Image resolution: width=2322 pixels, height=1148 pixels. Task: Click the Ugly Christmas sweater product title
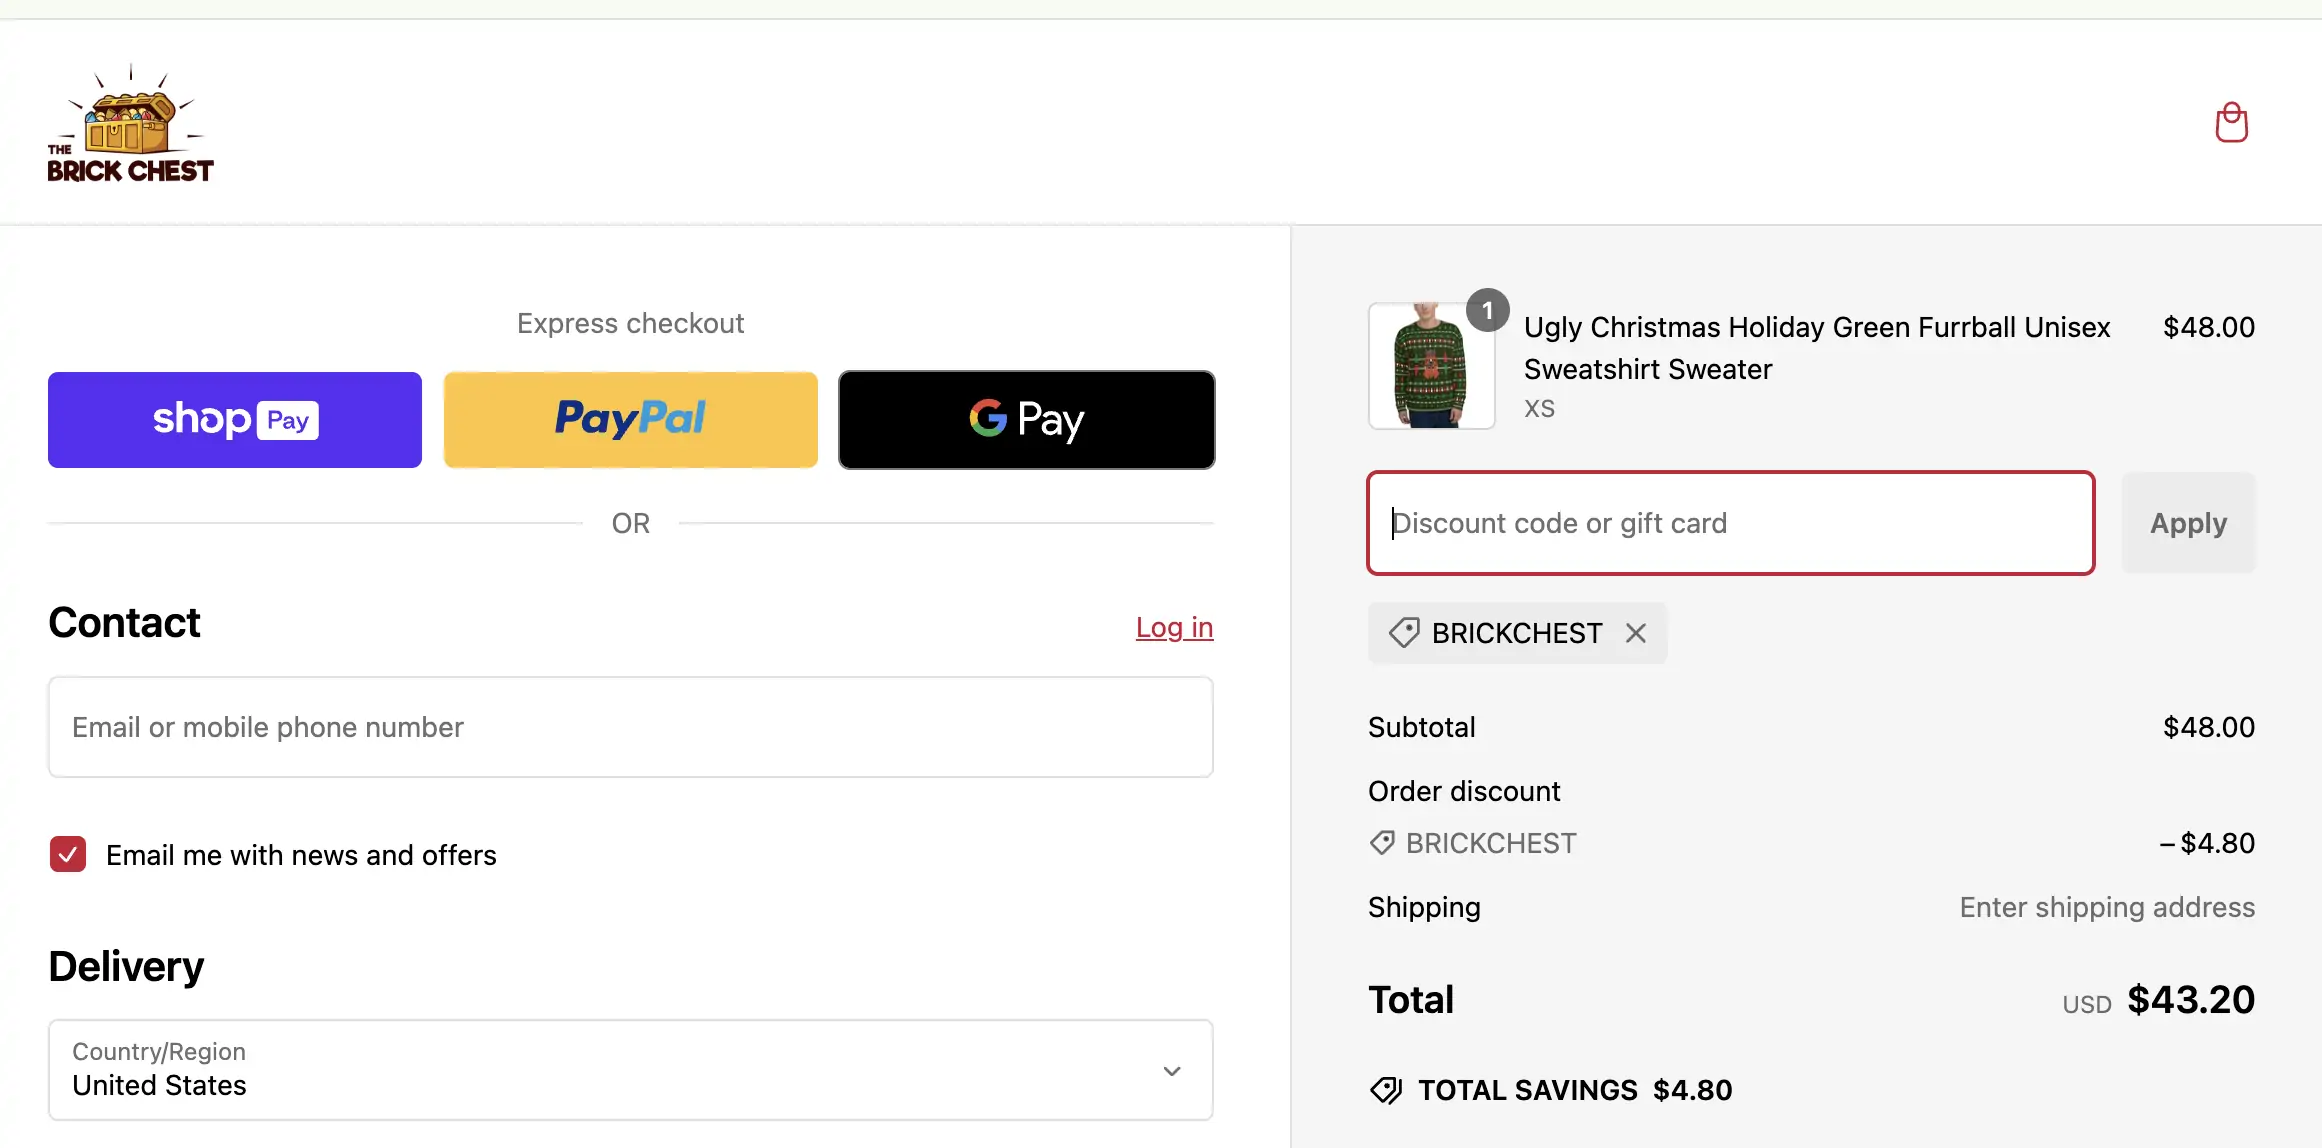tap(1816, 348)
